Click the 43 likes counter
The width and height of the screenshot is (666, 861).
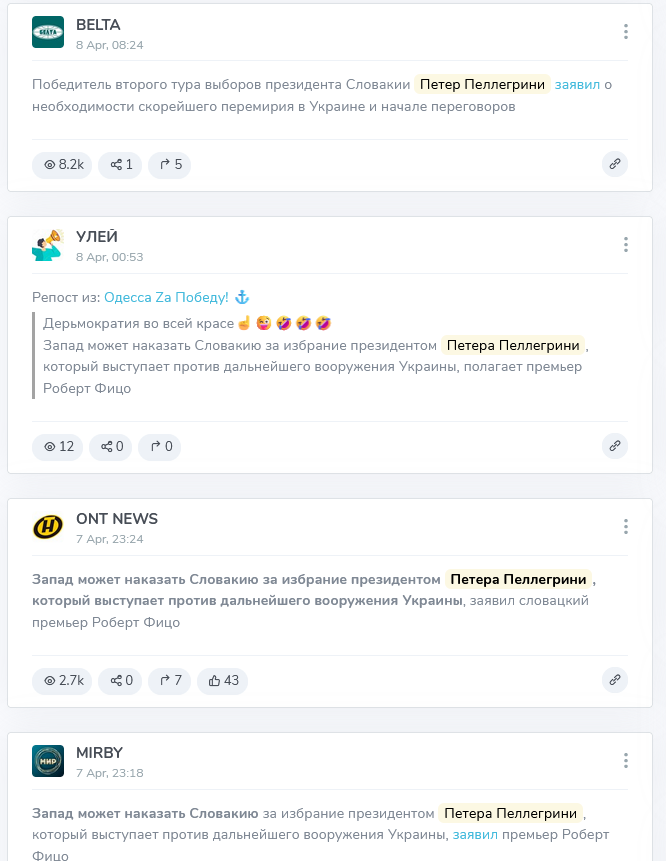pyautogui.click(x=222, y=680)
